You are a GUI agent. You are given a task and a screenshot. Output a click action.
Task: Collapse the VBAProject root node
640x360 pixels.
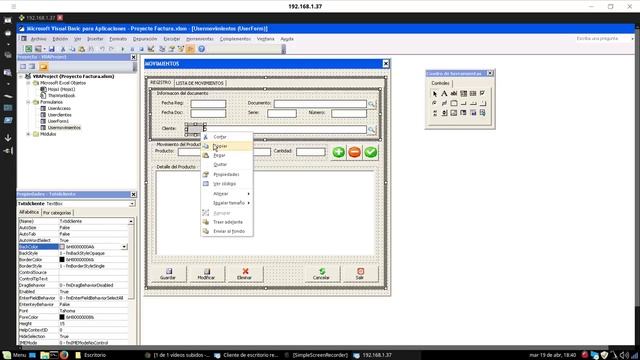pos(21,76)
